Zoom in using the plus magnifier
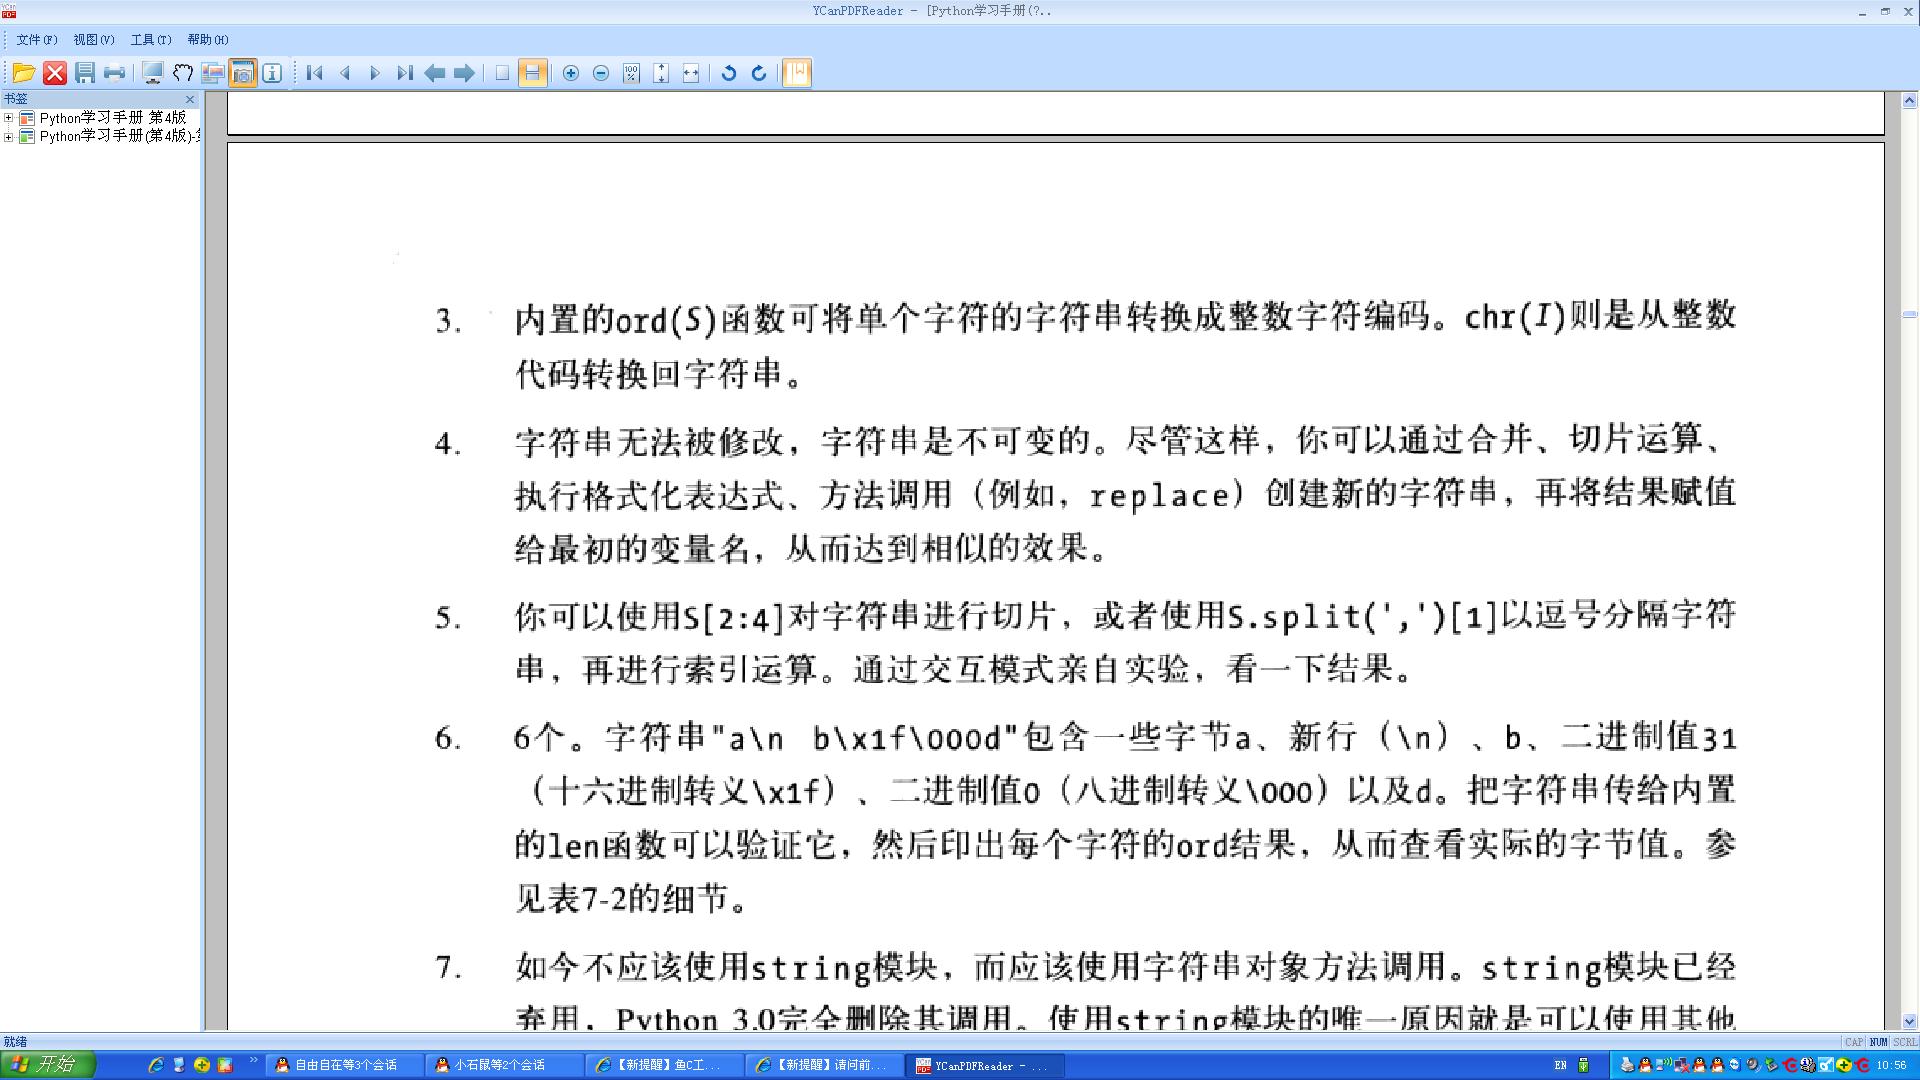Viewport: 1920px width, 1080px height. [570, 73]
